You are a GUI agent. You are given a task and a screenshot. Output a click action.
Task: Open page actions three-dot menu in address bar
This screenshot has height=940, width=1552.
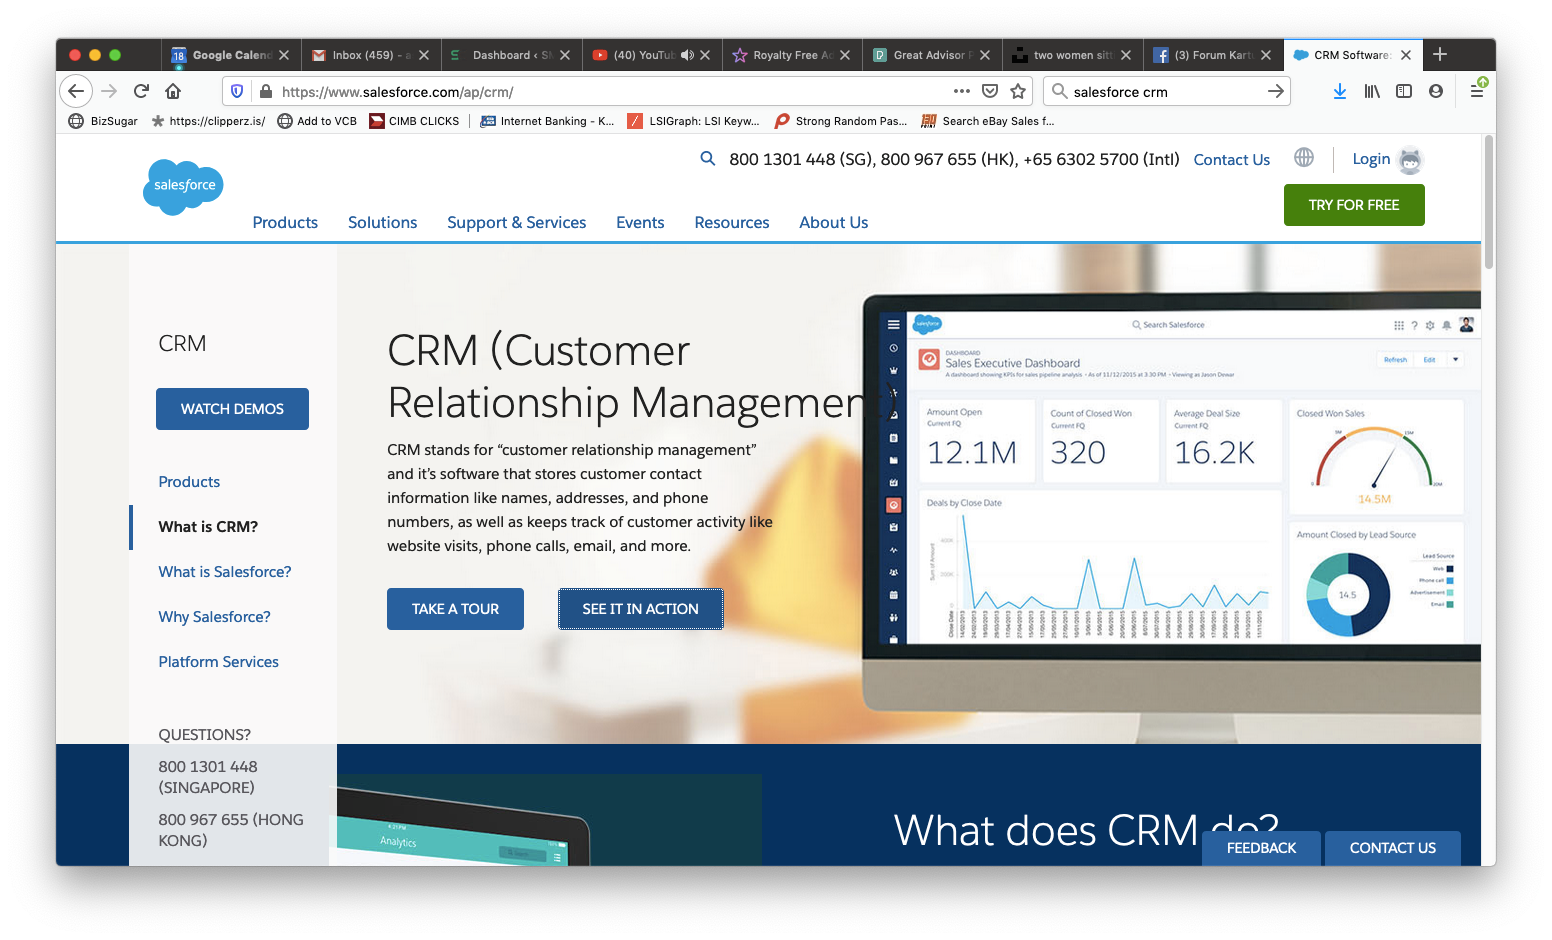[962, 91]
